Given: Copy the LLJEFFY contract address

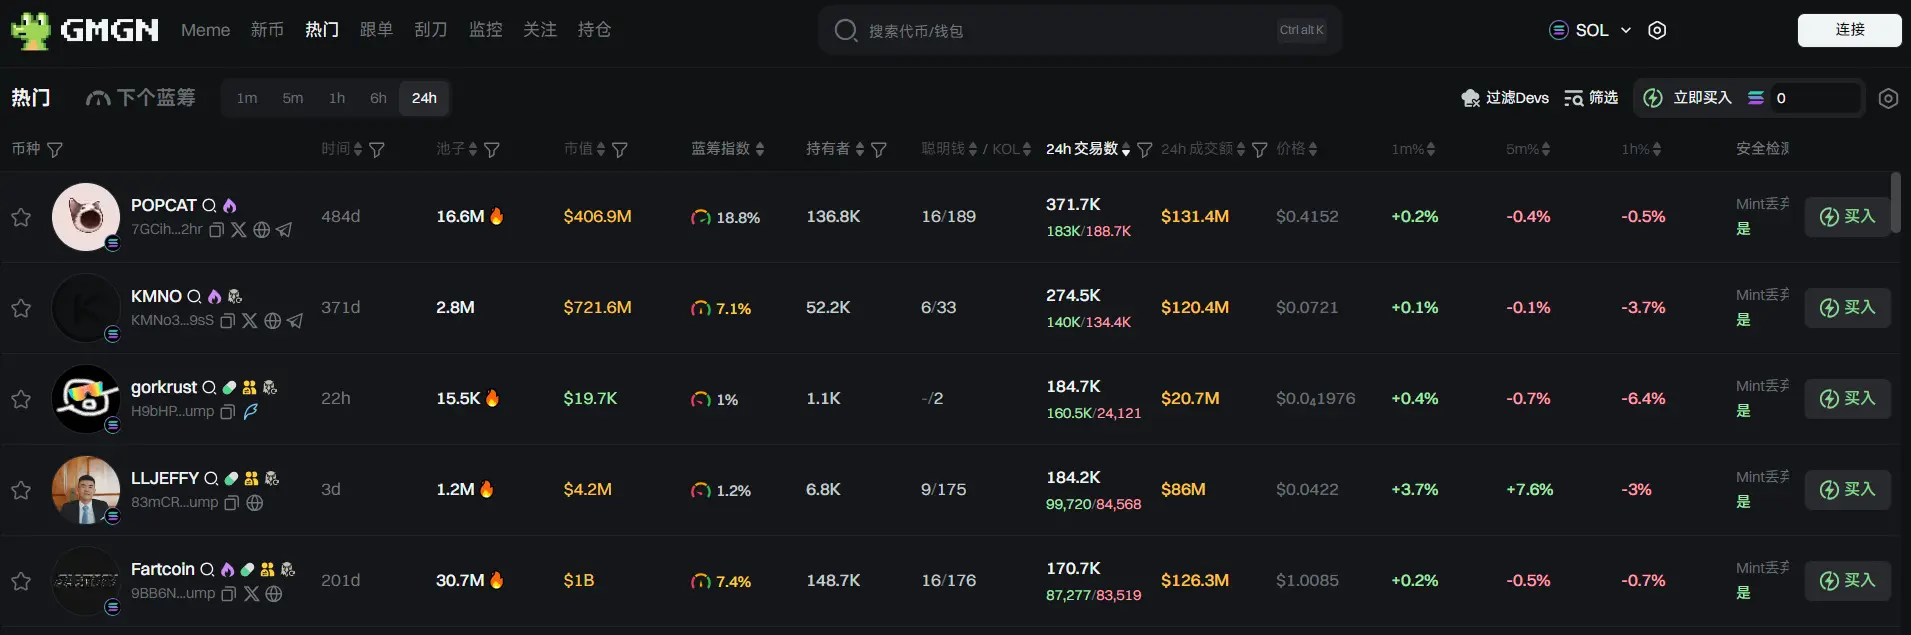Looking at the screenshot, I should [x=231, y=503].
